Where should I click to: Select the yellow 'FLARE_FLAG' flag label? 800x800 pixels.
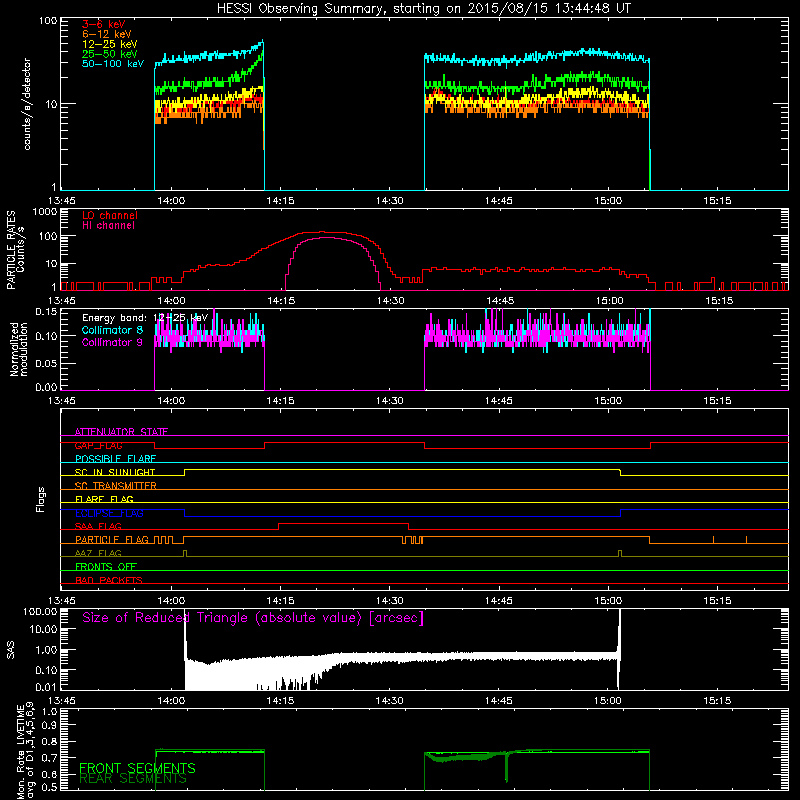(x=104, y=499)
